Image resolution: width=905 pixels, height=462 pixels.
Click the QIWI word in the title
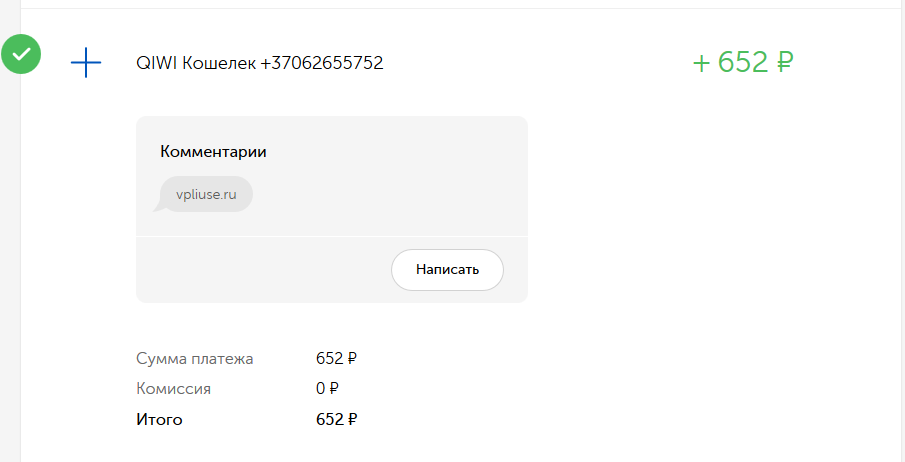156,62
